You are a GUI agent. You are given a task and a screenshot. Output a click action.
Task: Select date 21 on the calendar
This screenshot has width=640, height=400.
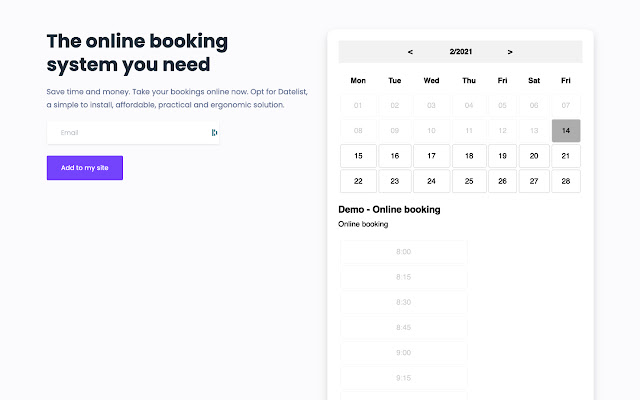[x=566, y=156]
